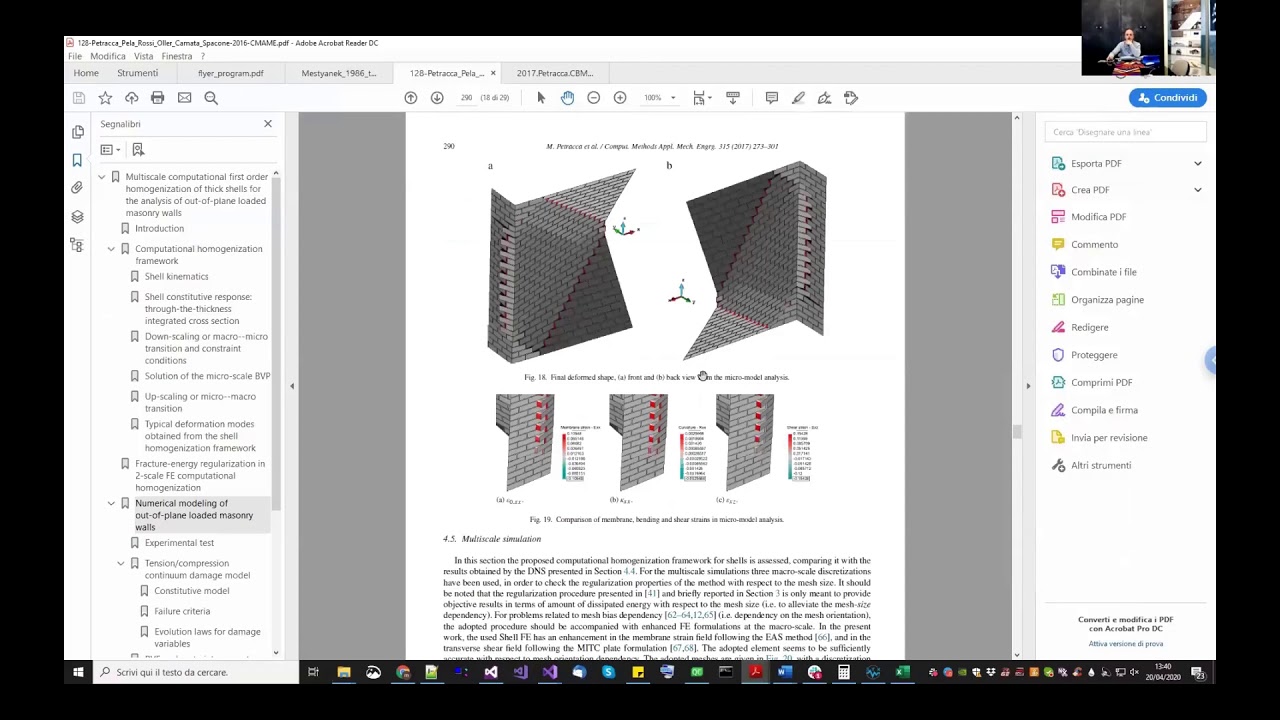Click the scrolling mode toolbar icon
The width and height of the screenshot is (1280, 720).
pos(733,98)
